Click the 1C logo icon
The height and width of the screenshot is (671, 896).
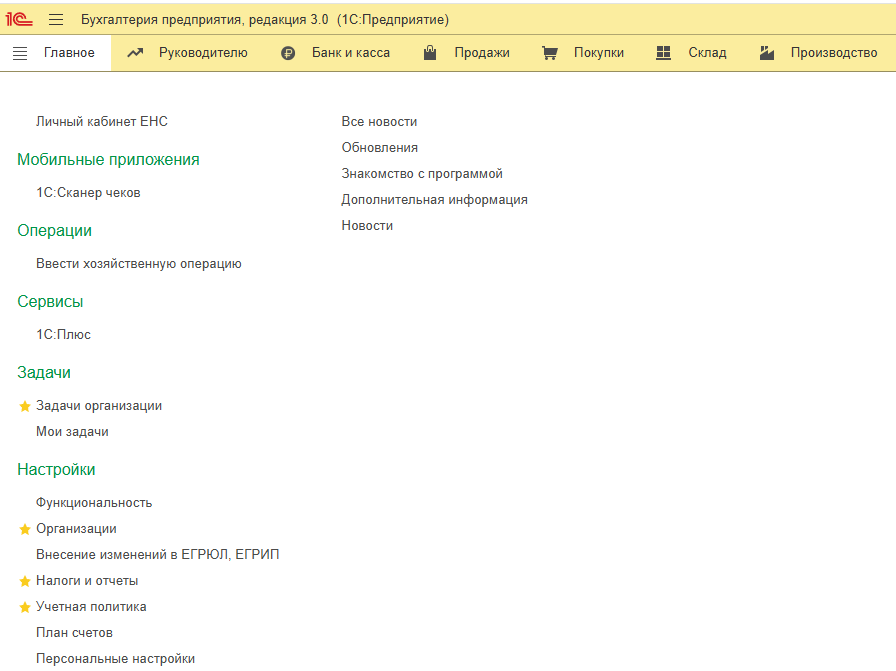point(19,19)
